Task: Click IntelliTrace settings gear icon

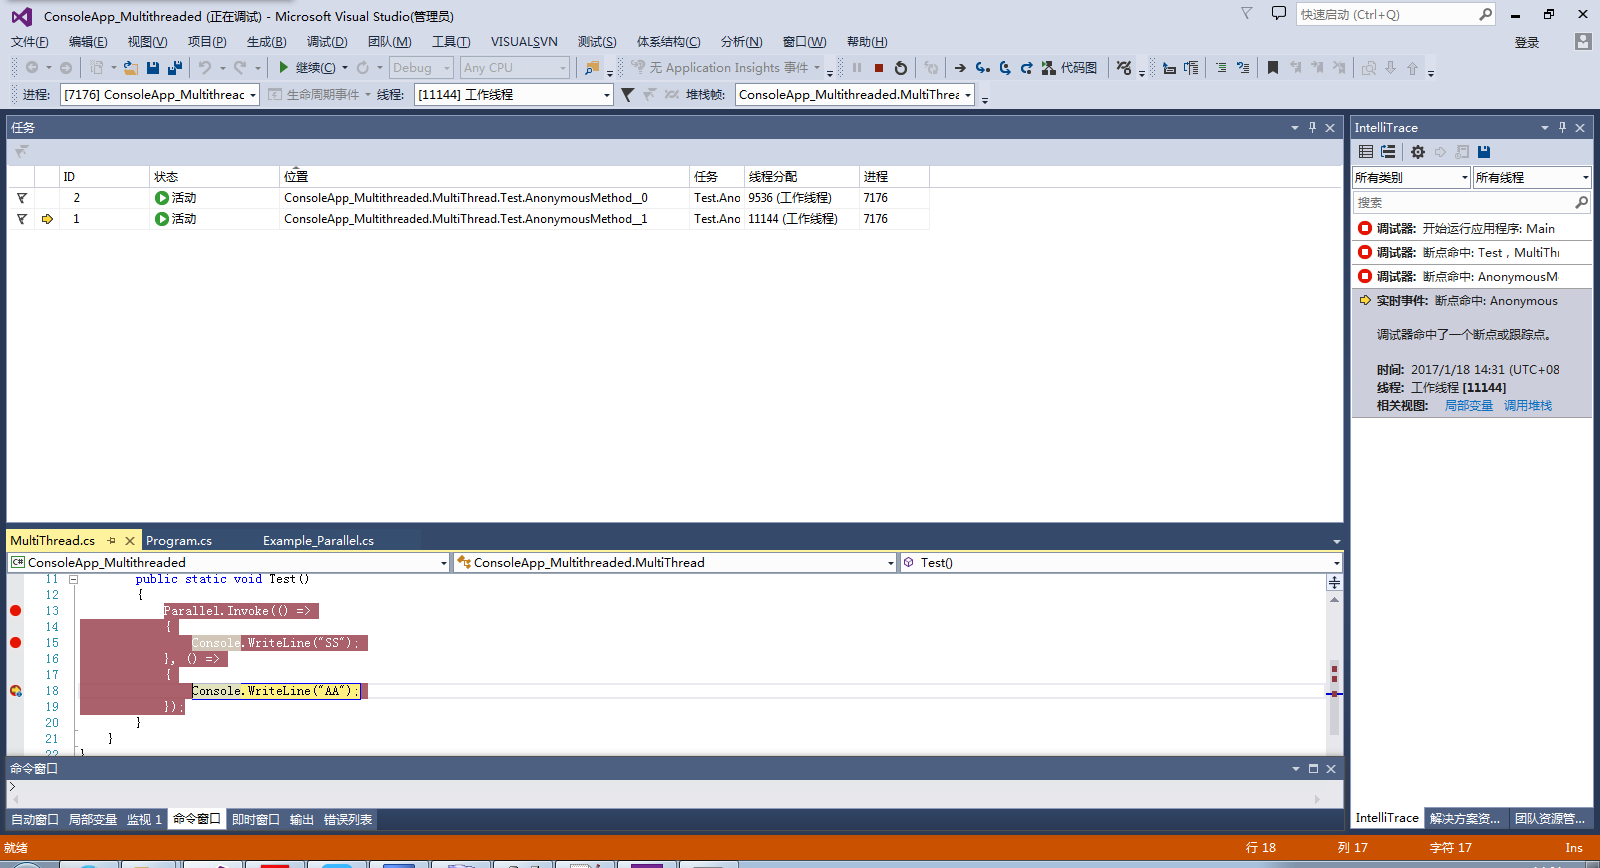Action: click(1418, 152)
